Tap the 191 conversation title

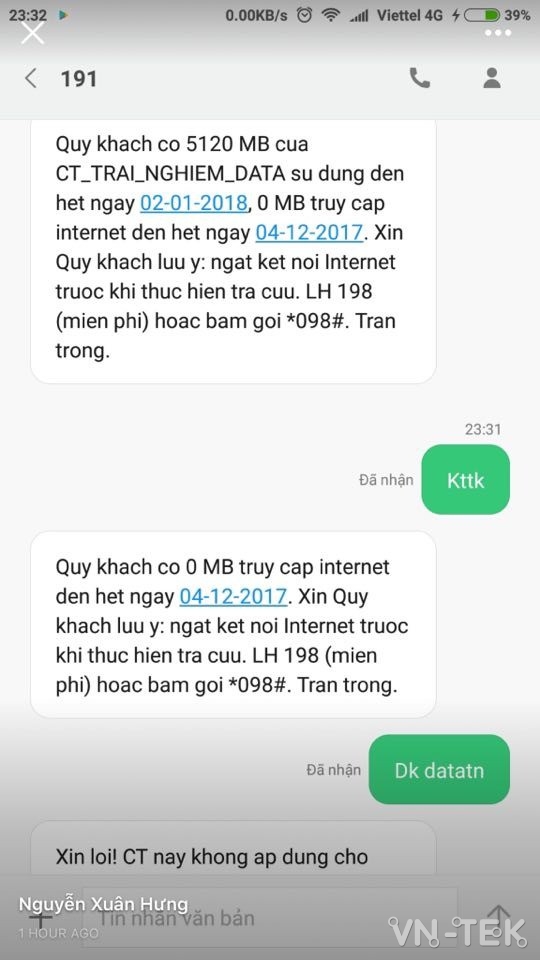78,78
